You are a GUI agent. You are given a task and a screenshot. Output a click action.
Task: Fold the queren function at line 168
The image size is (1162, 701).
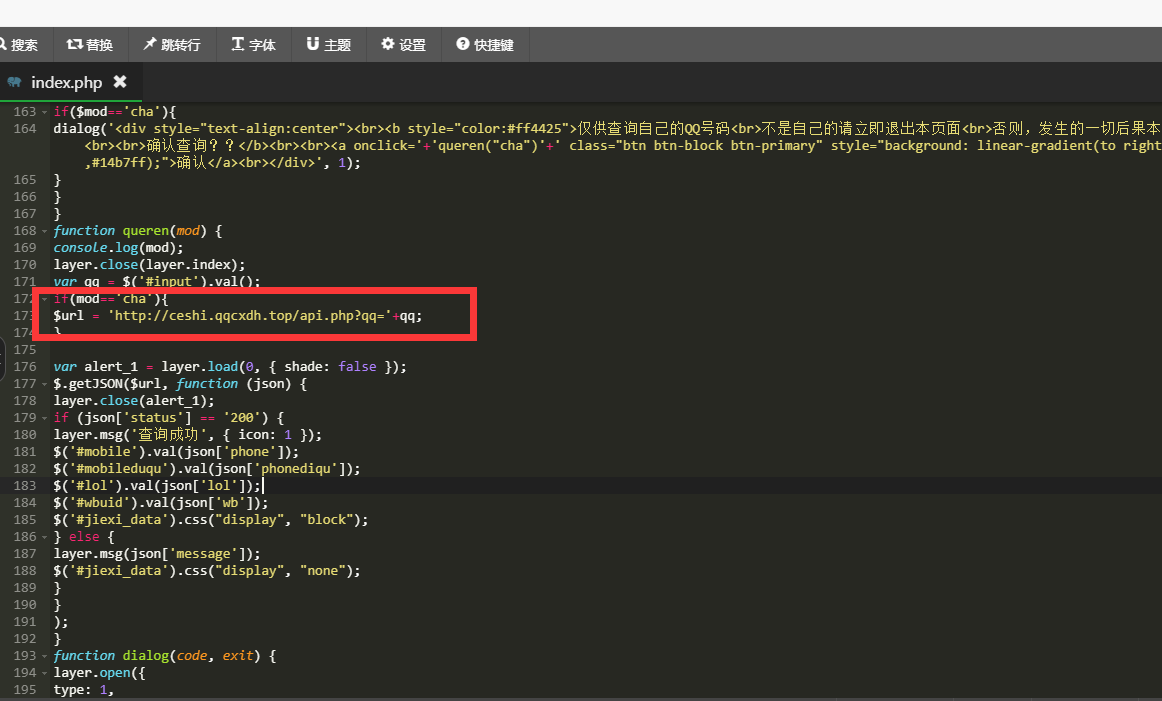click(45, 231)
